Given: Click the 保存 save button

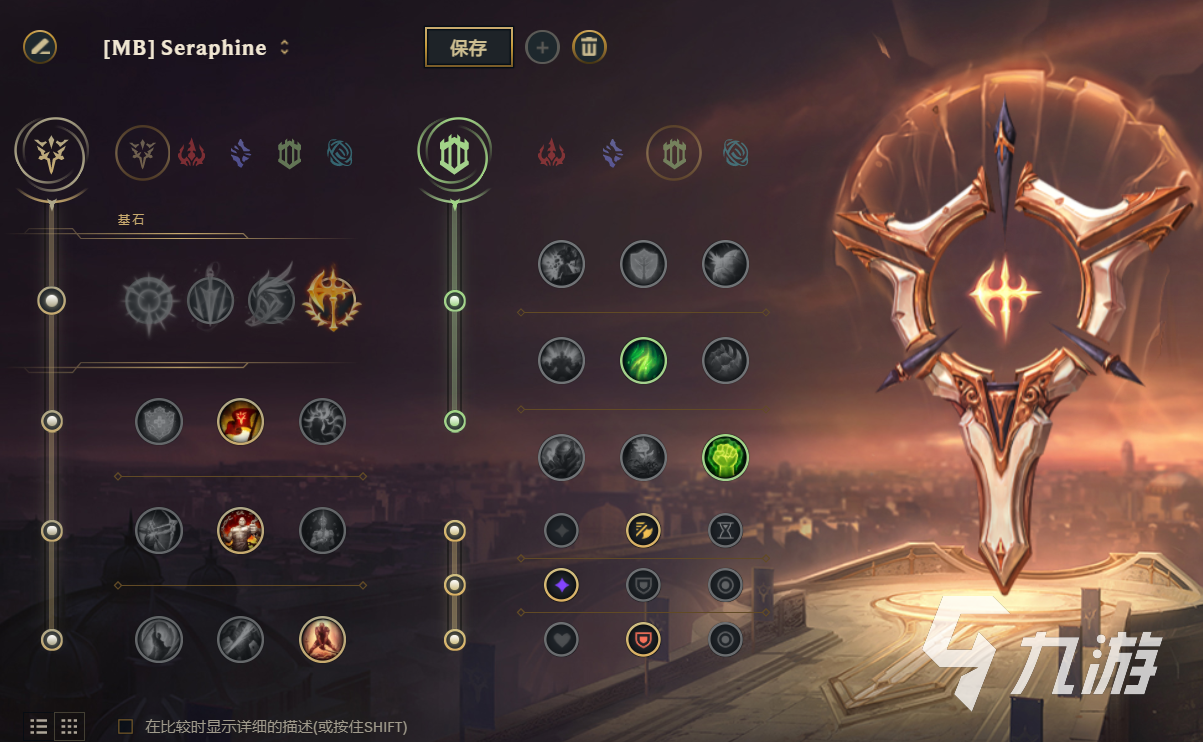Looking at the screenshot, I should tap(469, 47).
